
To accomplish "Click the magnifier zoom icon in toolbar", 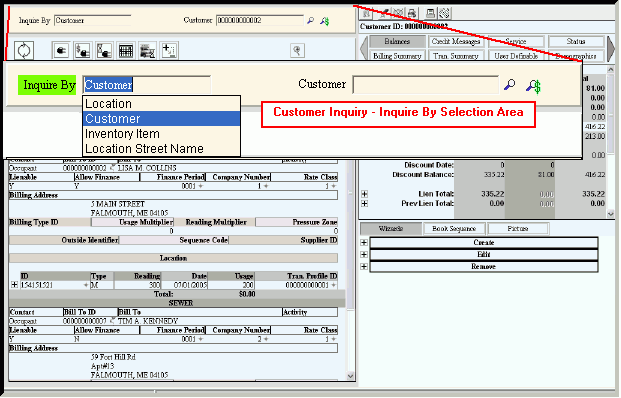I will point(297,50).
